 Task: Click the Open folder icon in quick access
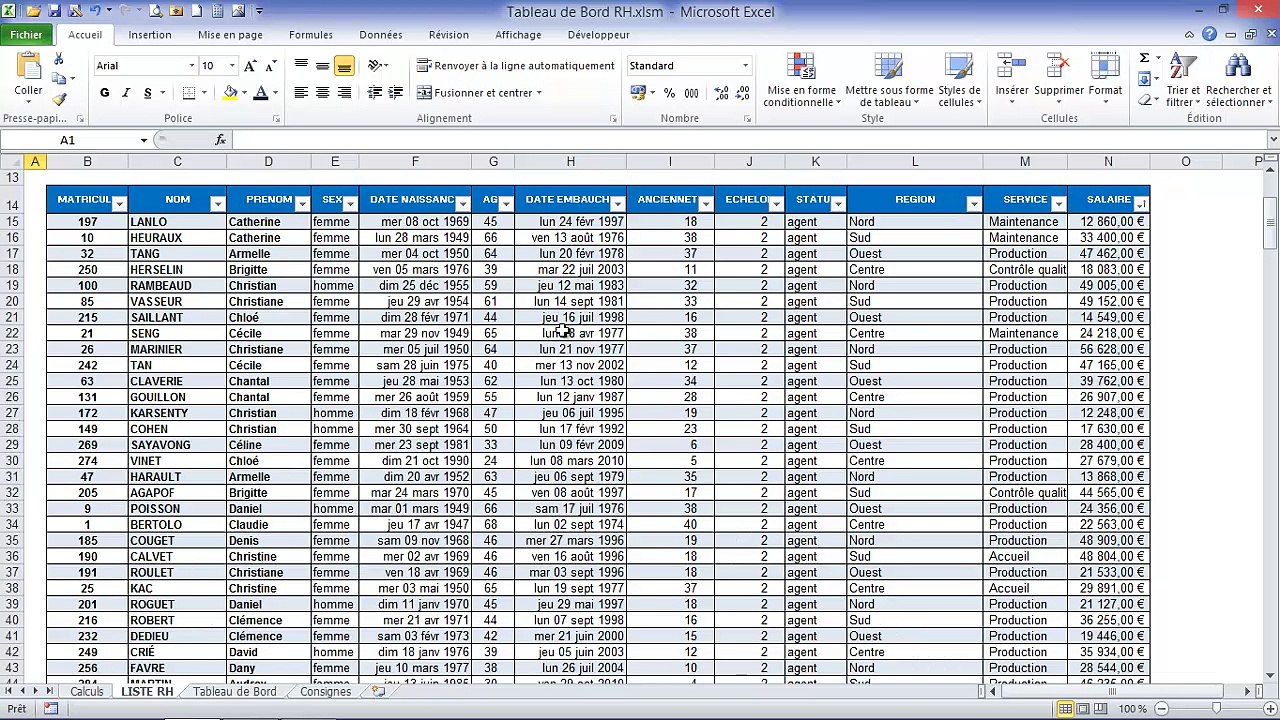(x=33, y=11)
